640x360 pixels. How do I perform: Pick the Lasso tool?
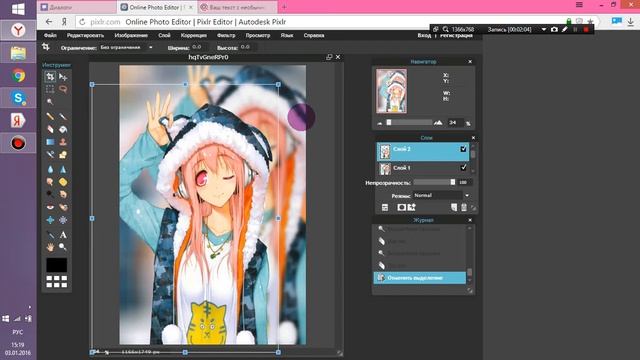click(63, 89)
